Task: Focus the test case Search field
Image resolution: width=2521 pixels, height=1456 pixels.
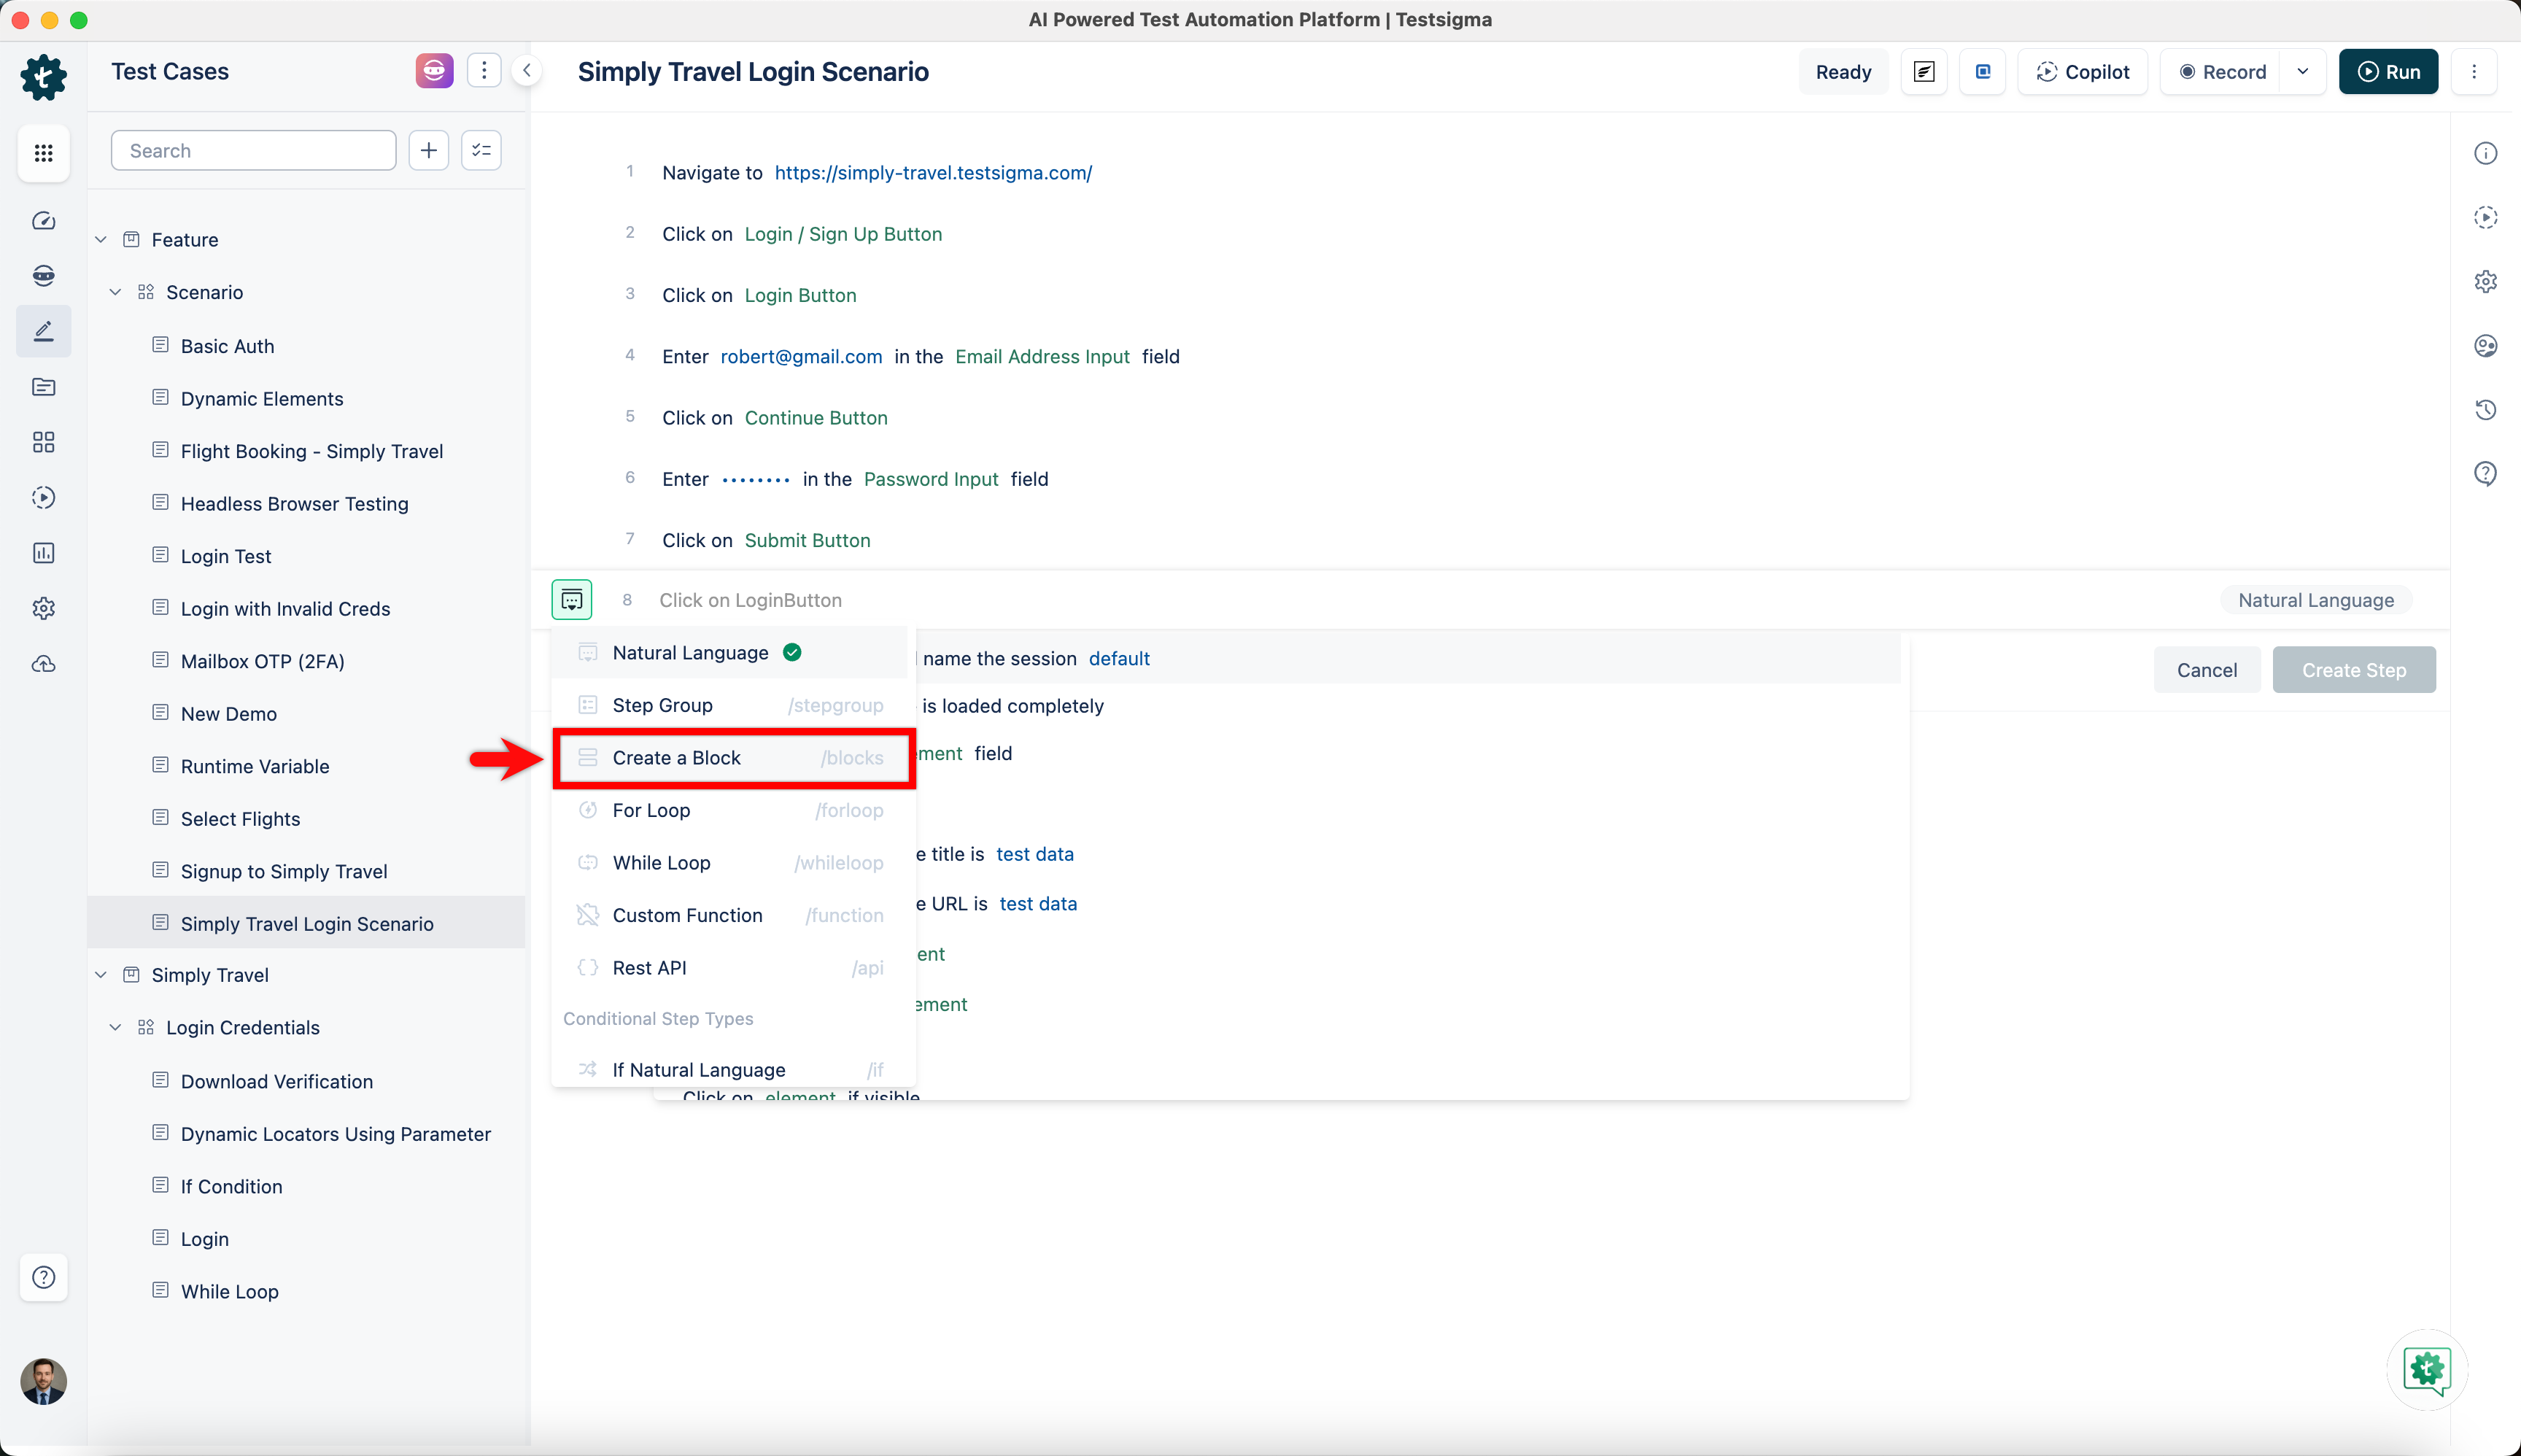Action: pyautogui.click(x=253, y=151)
